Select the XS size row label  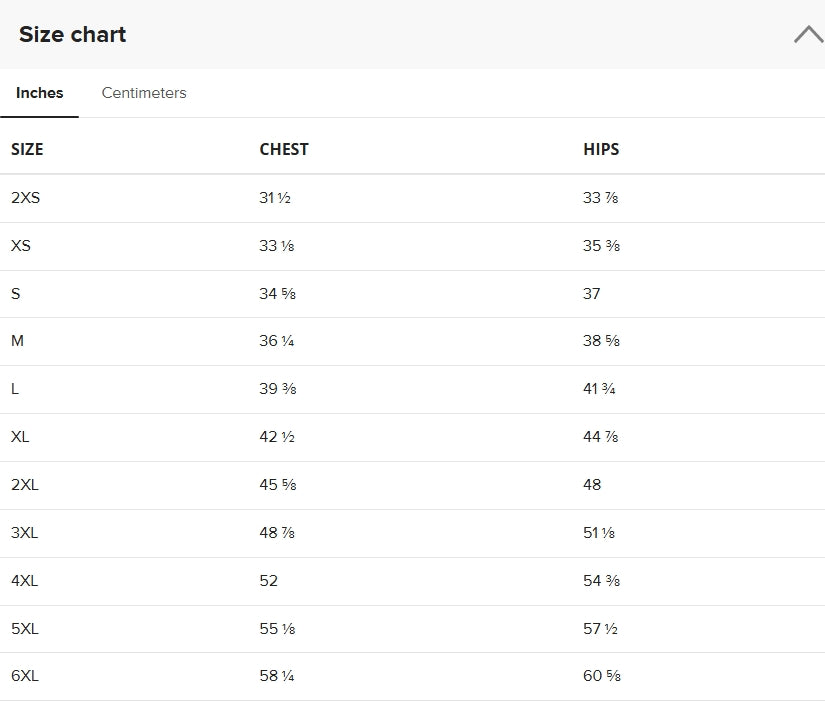(x=21, y=246)
